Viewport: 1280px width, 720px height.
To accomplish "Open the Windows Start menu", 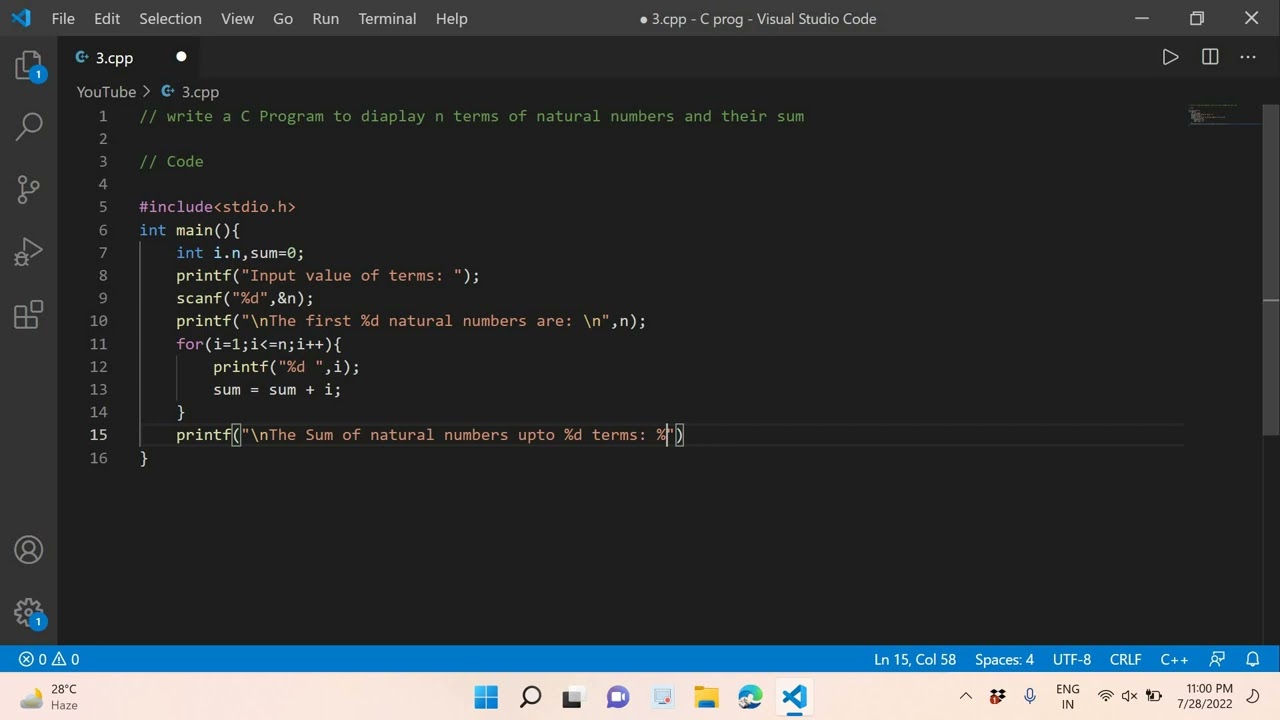I will 486,697.
